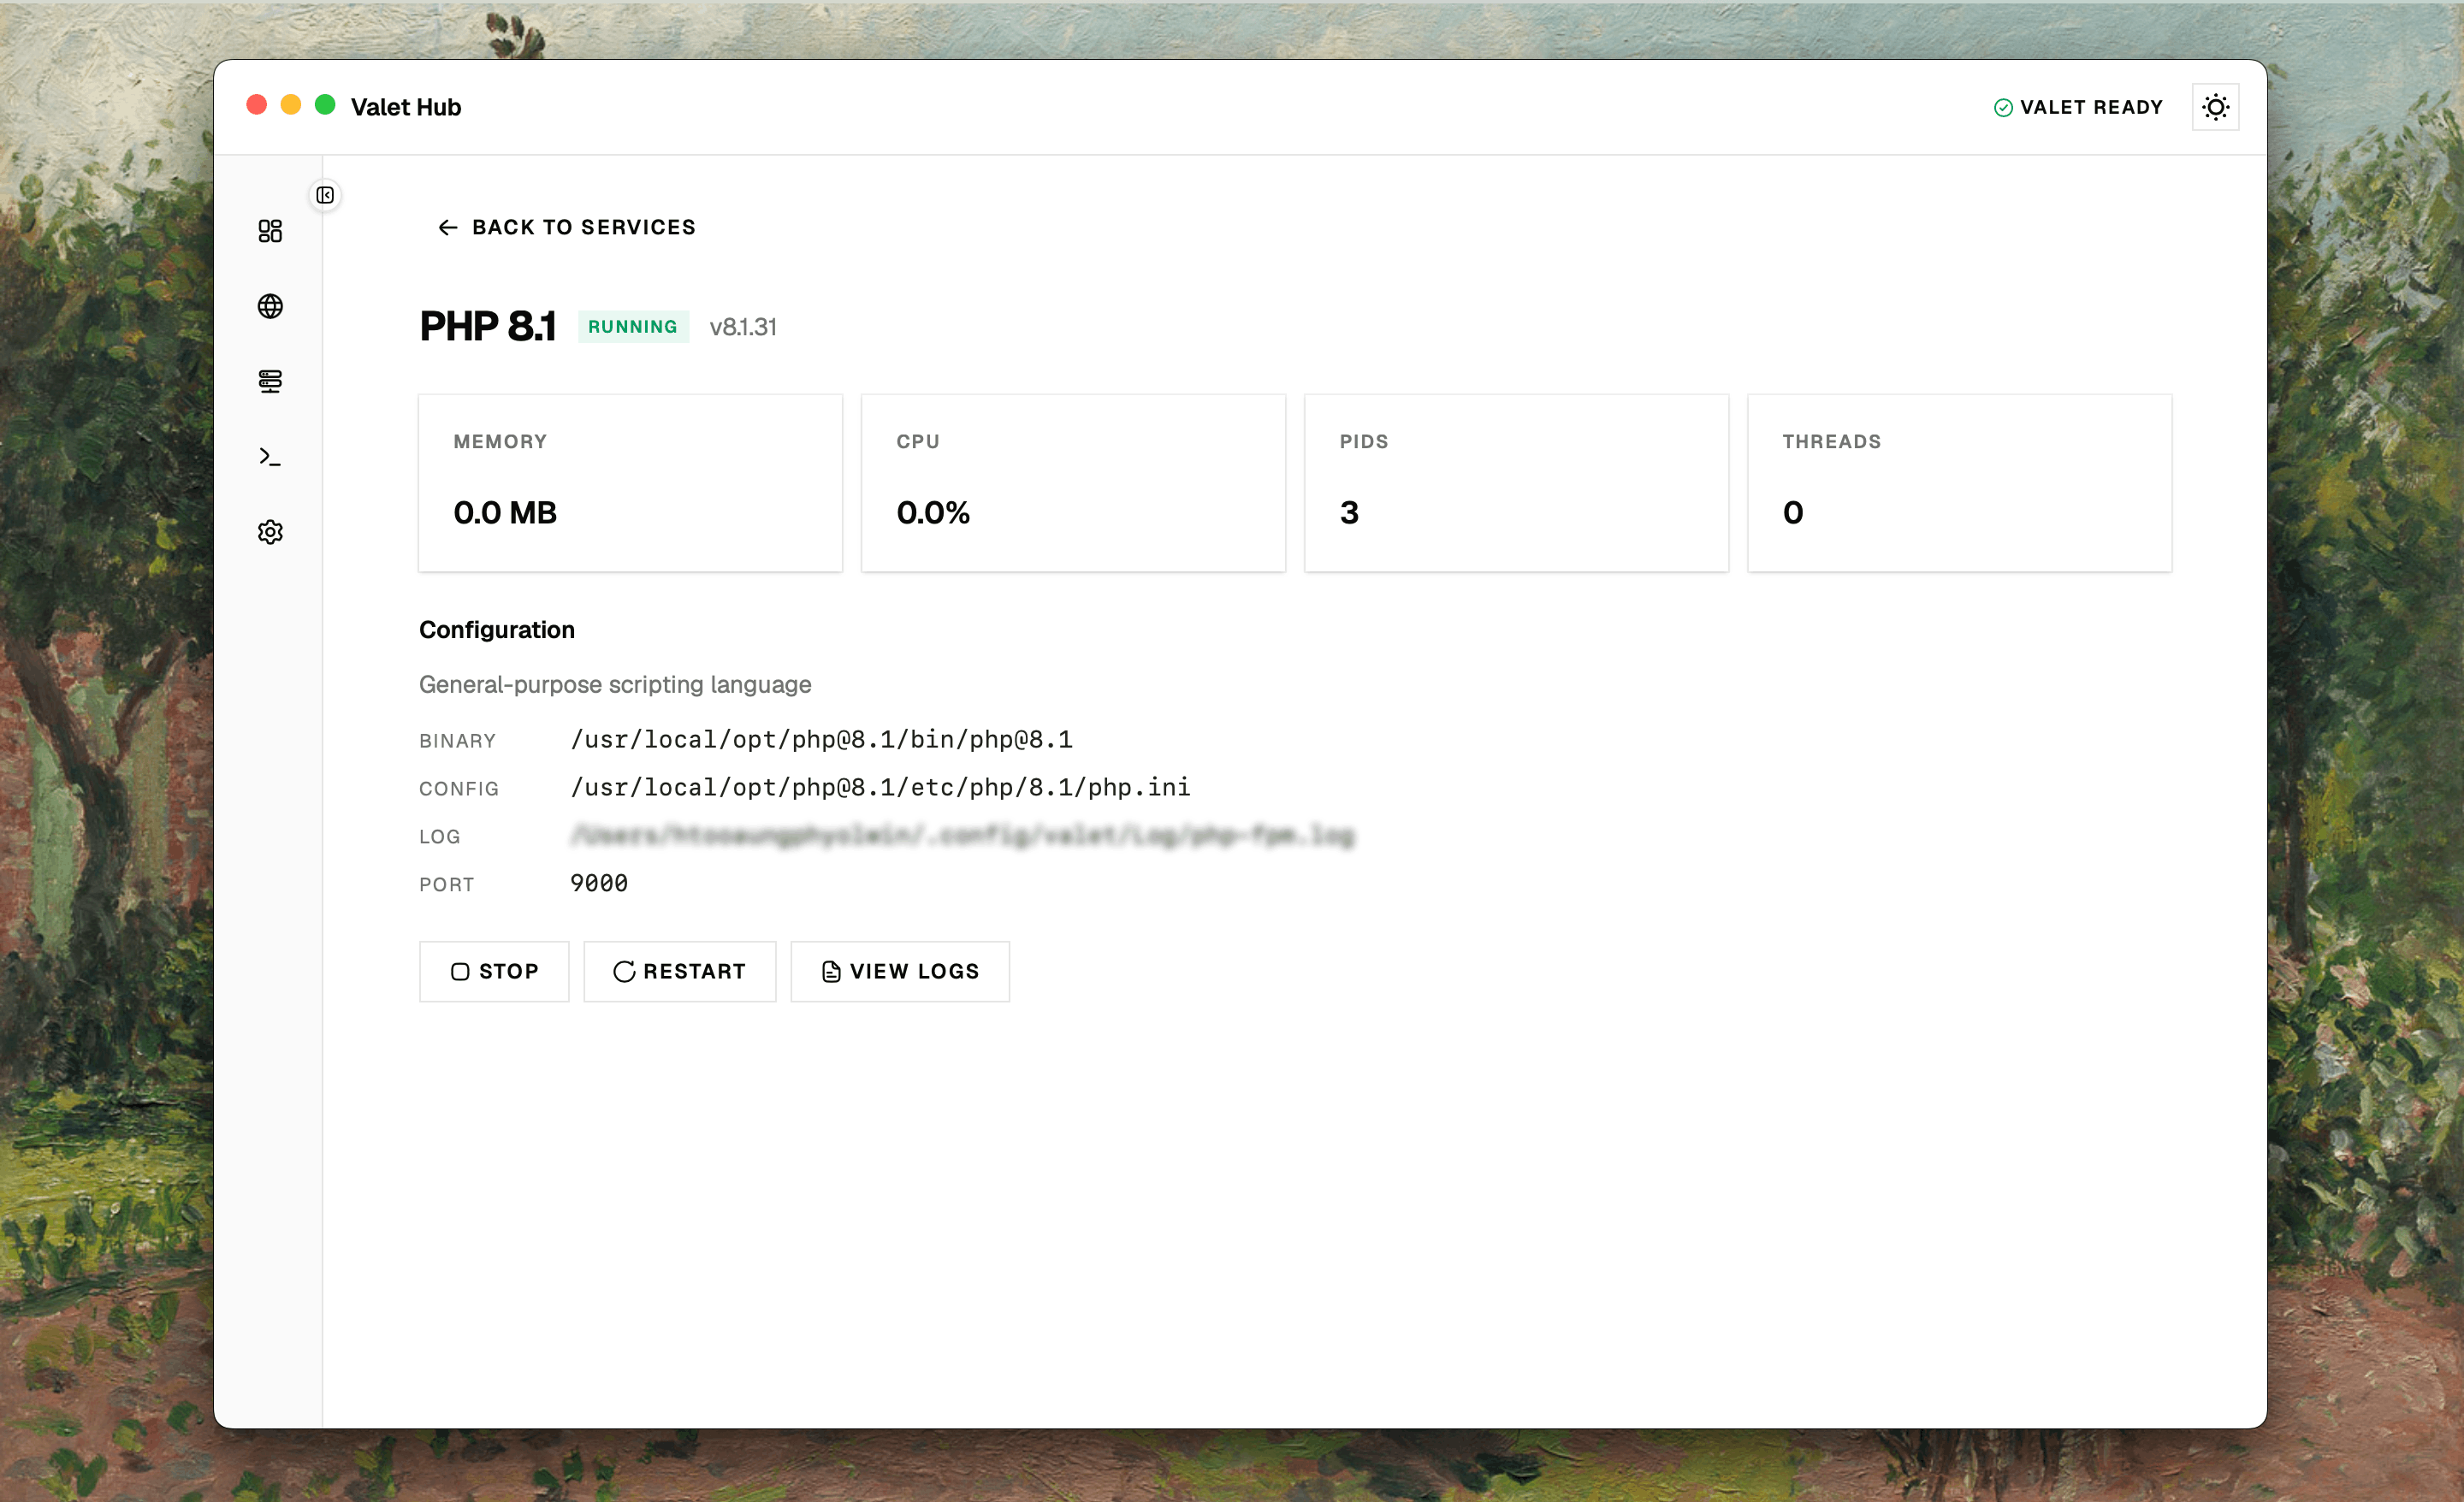Minimize window using the yellow button

(x=291, y=105)
